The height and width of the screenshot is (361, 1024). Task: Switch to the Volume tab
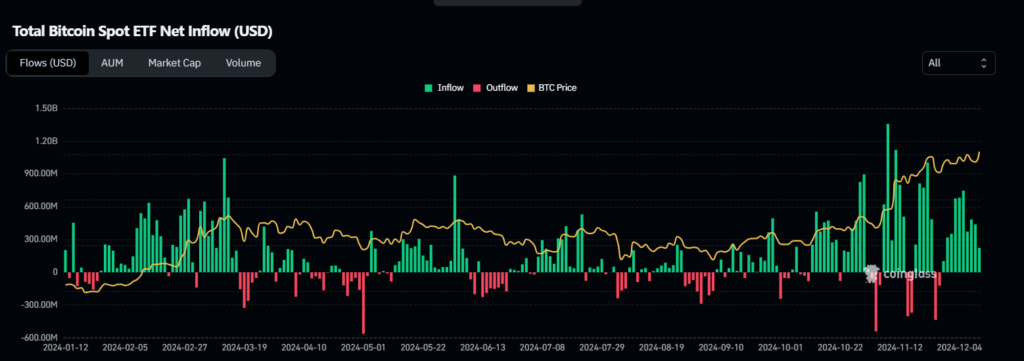click(x=243, y=63)
